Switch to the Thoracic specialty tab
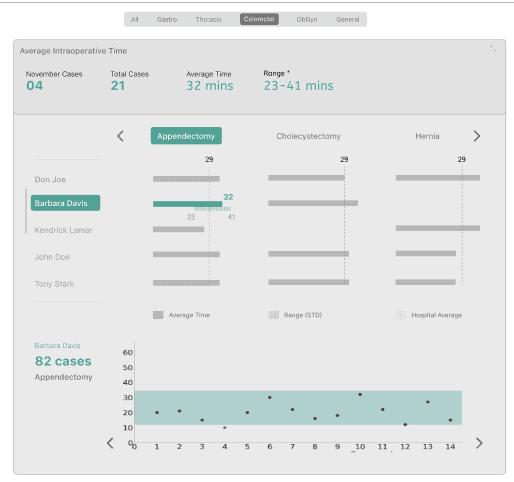The height and width of the screenshot is (482, 514). [208, 19]
